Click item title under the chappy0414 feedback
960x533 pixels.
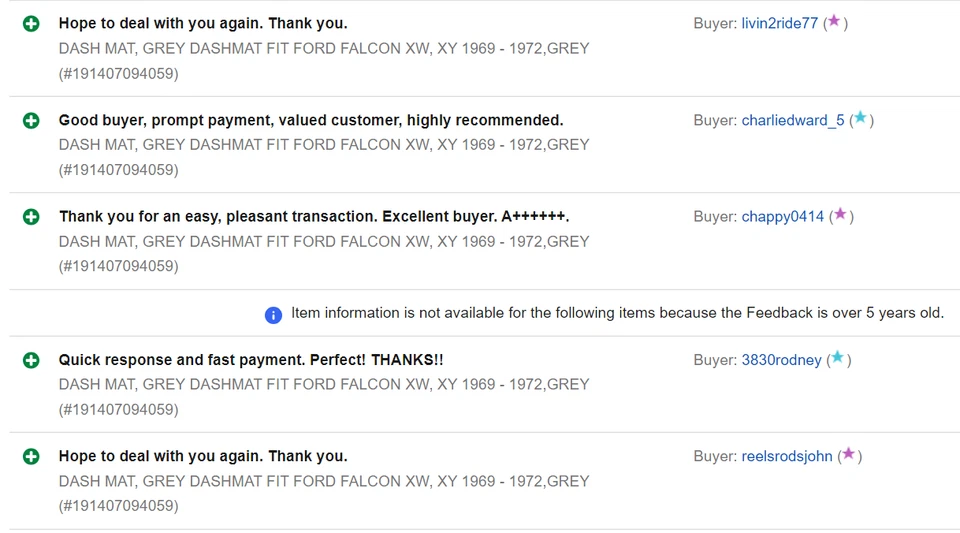(x=324, y=241)
